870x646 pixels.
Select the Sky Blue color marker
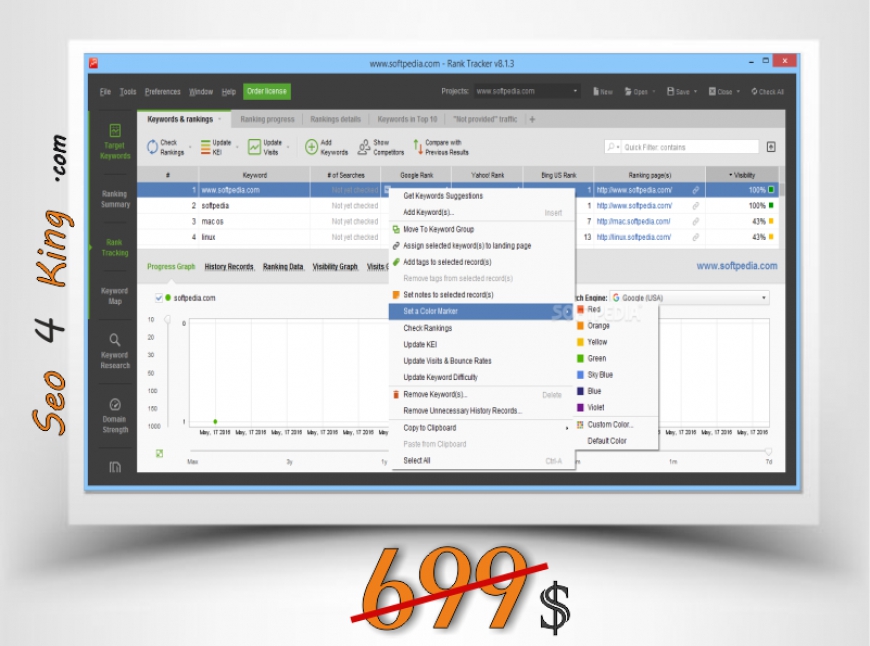[x=600, y=375]
